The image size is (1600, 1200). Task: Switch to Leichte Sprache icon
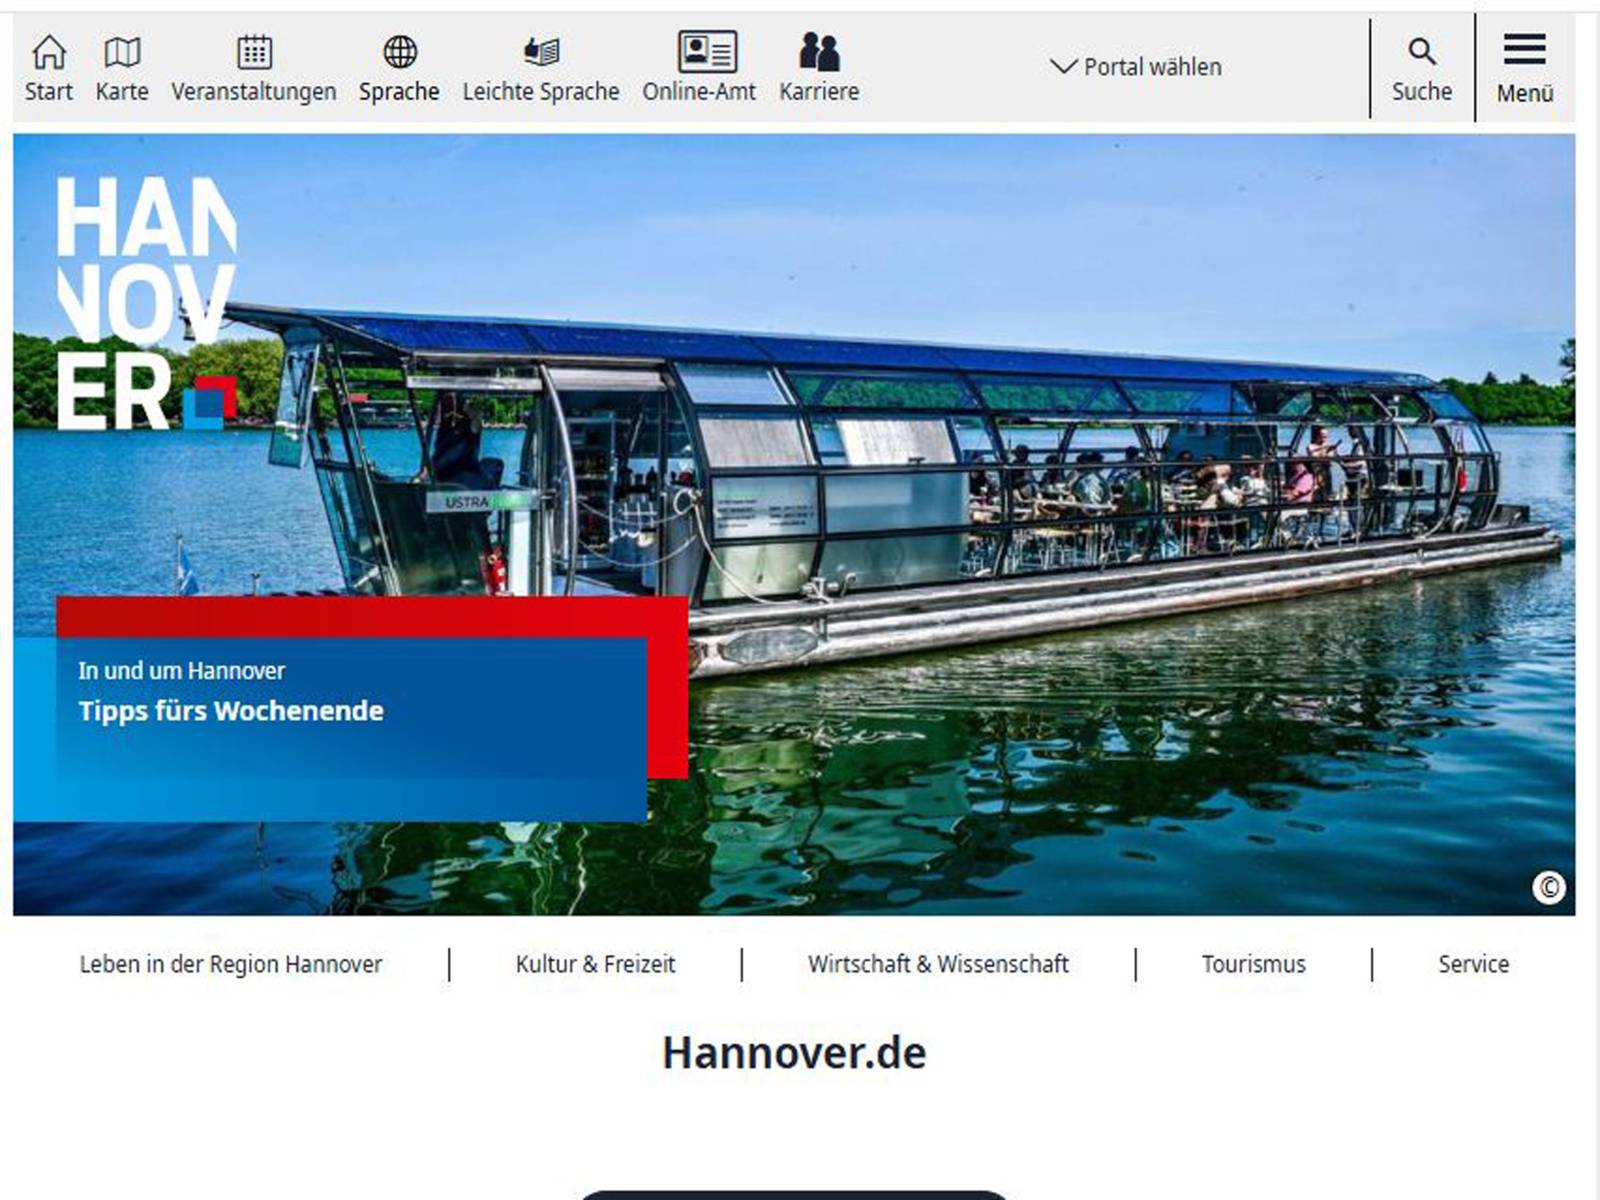[541, 51]
